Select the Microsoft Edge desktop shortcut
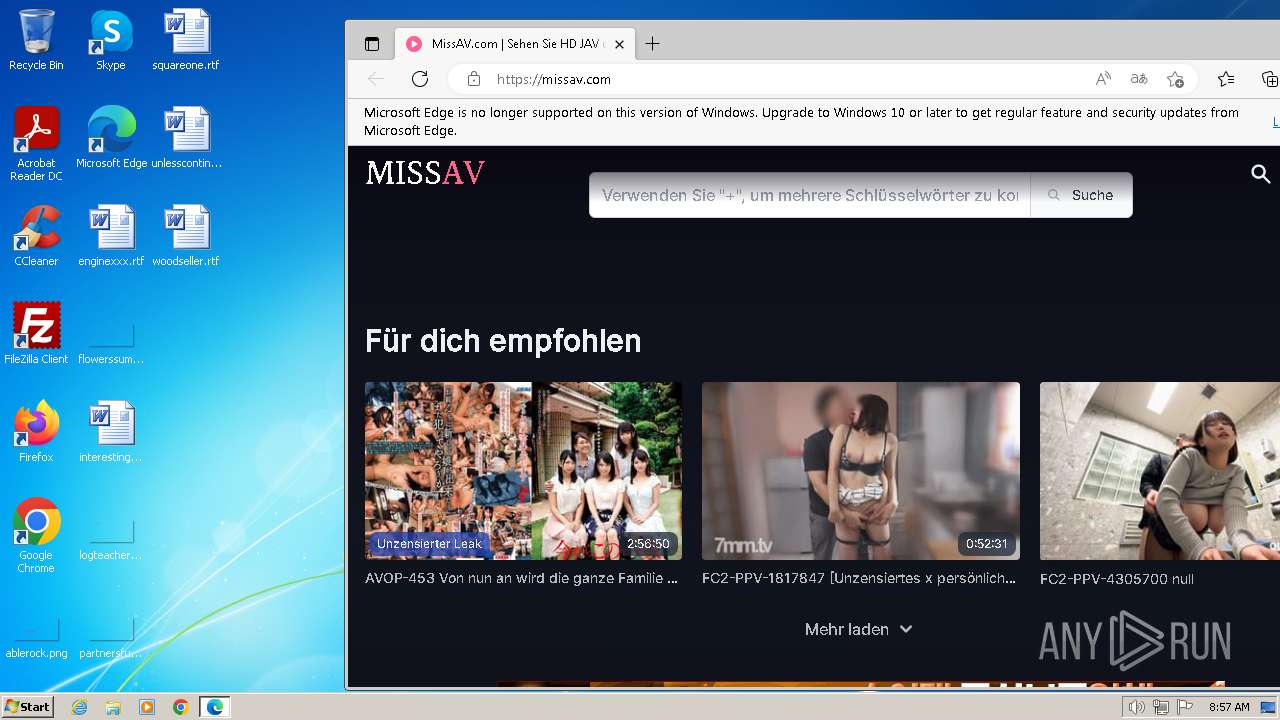 click(111, 138)
